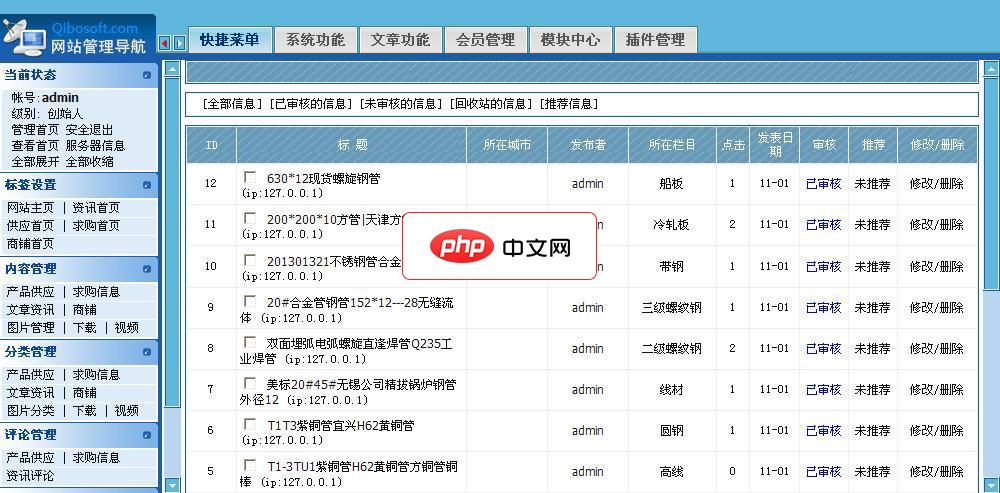Click sidebar scrollbar up arrow
The height and width of the screenshot is (493, 1000).
(172, 68)
